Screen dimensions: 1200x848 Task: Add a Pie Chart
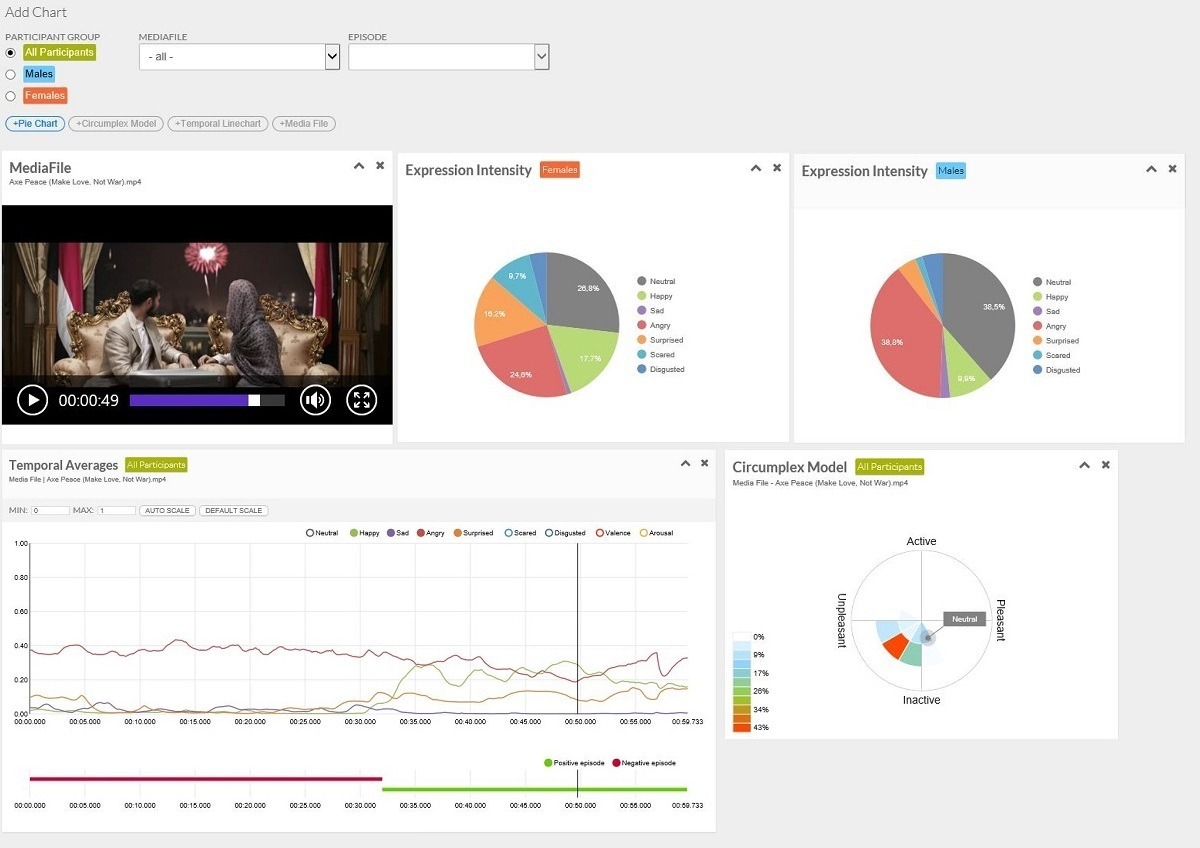tap(35, 124)
